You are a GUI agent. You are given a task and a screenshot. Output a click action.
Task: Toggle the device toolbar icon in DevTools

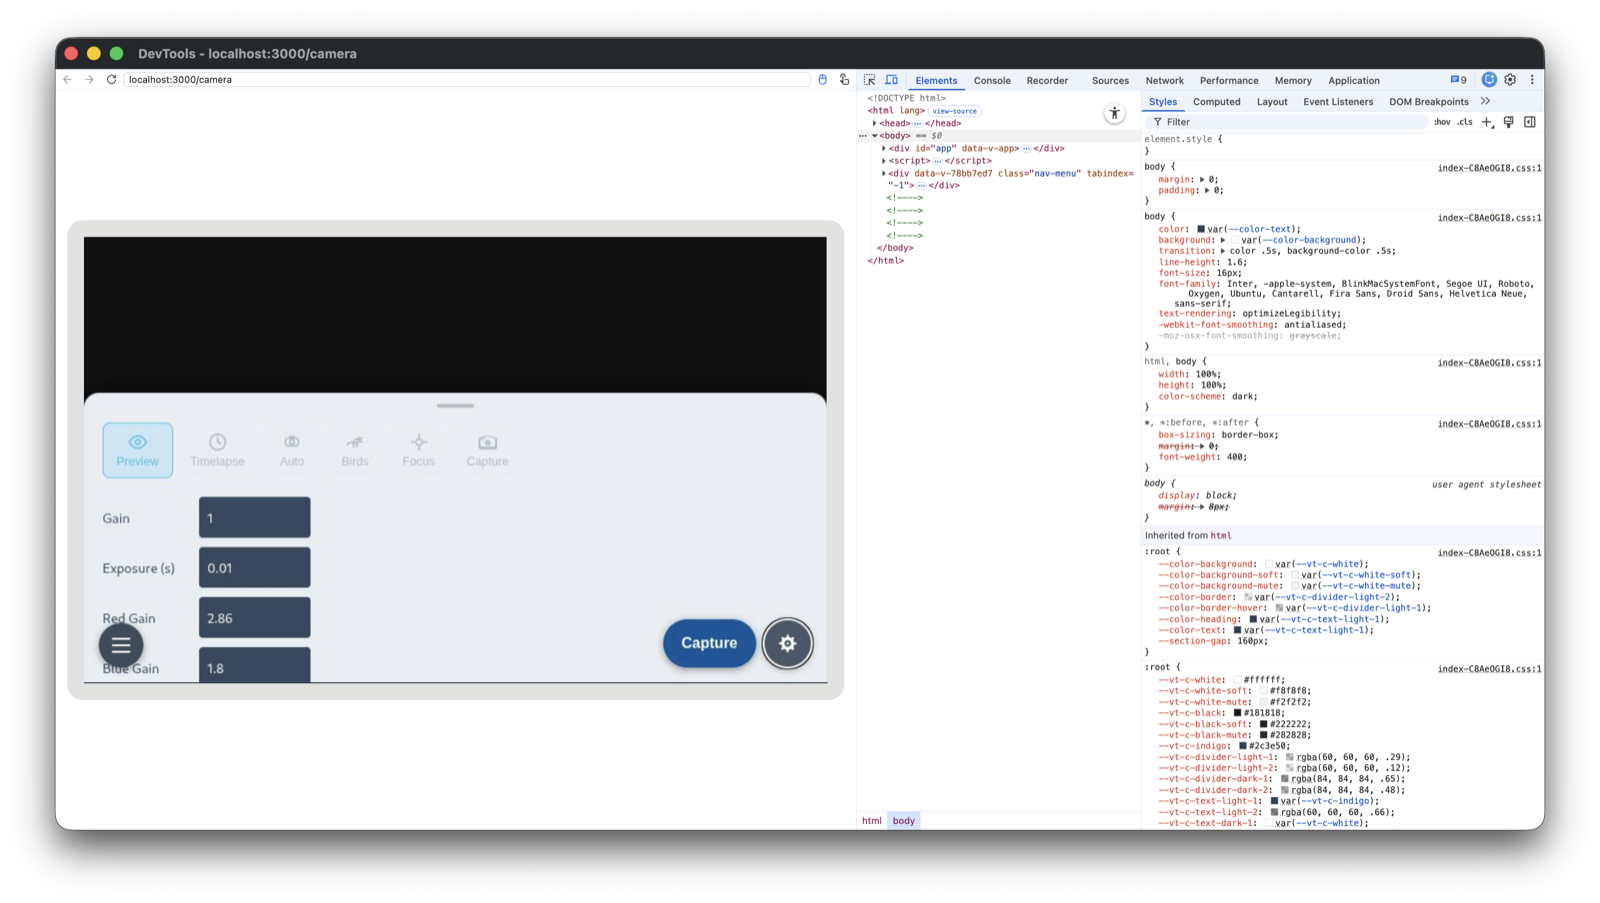[890, 79]
